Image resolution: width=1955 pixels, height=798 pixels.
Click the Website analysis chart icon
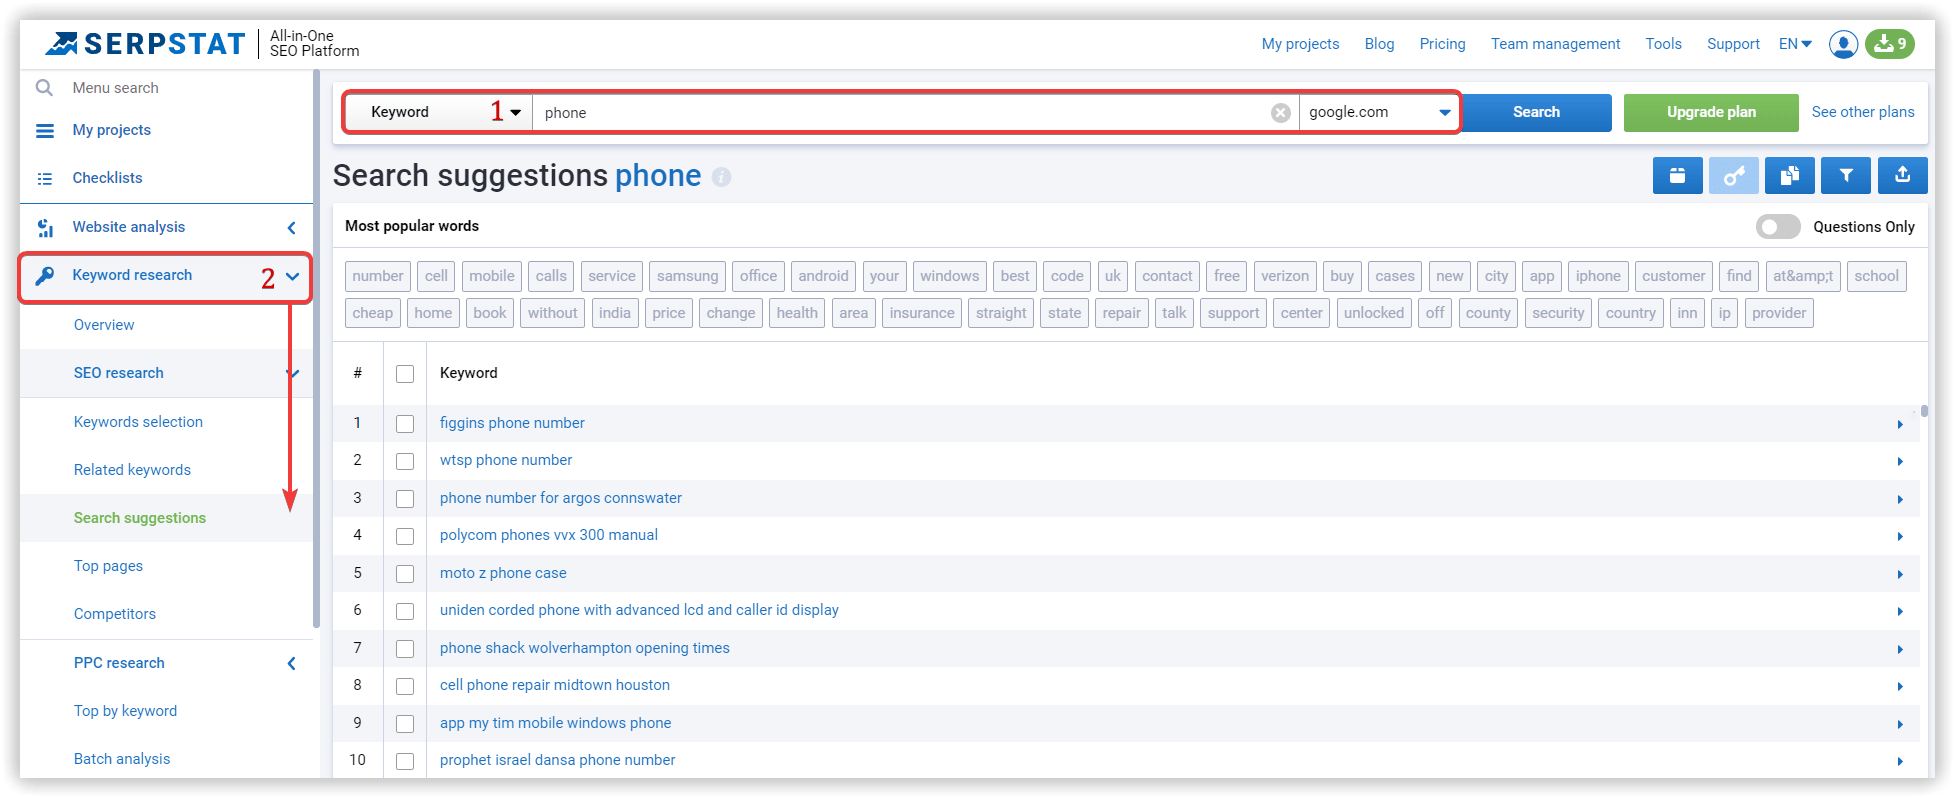[x=45, y=228]
